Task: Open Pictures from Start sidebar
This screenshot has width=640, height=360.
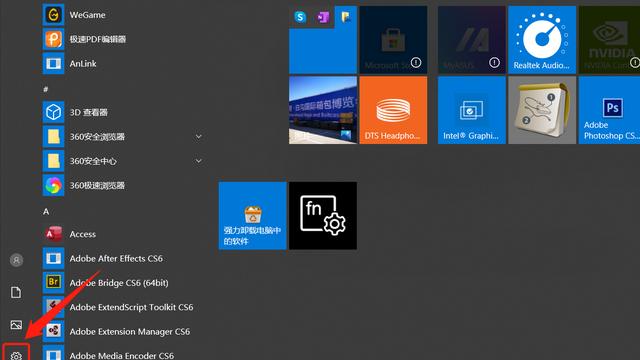Action: pyautogui.click(x=16, y=325)
